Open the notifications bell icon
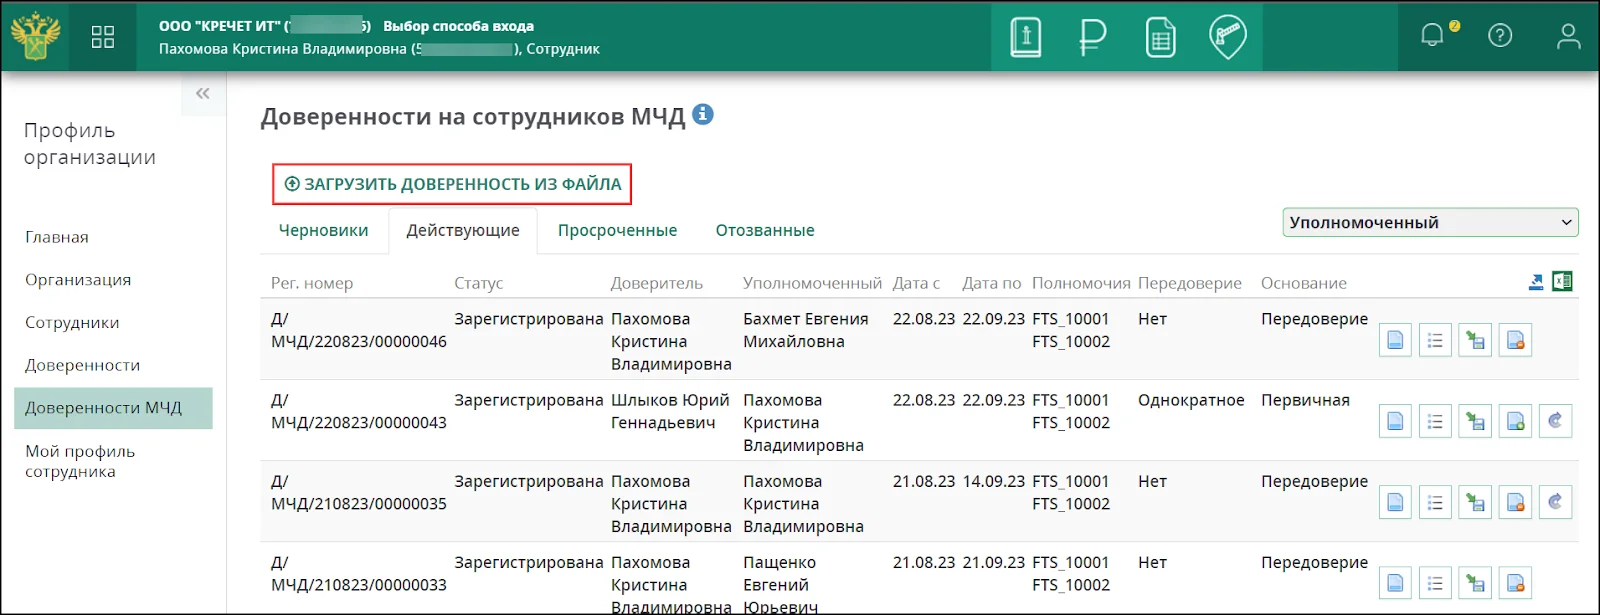This screenshot has width=1600, height=615. coord(1432,36)
